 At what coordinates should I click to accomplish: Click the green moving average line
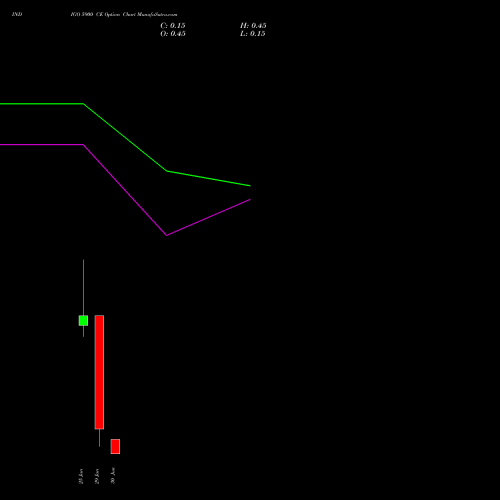point(125,138)
